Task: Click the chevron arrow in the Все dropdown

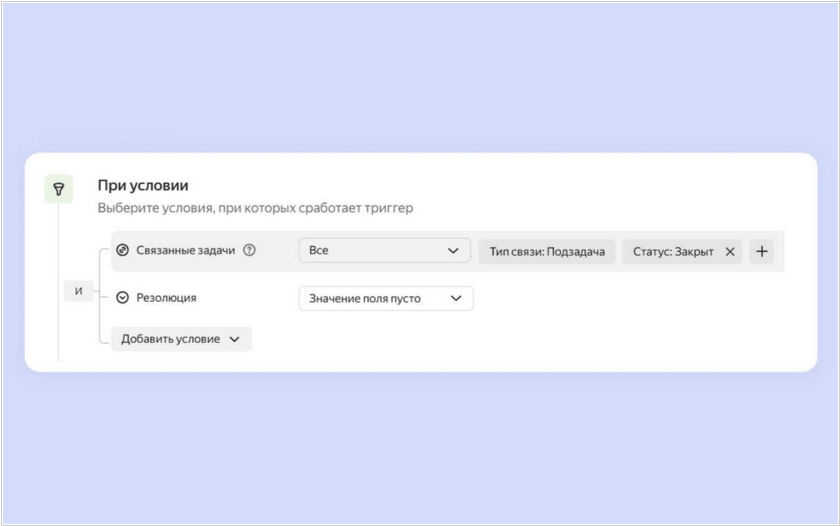Action: tap(453, 251)
